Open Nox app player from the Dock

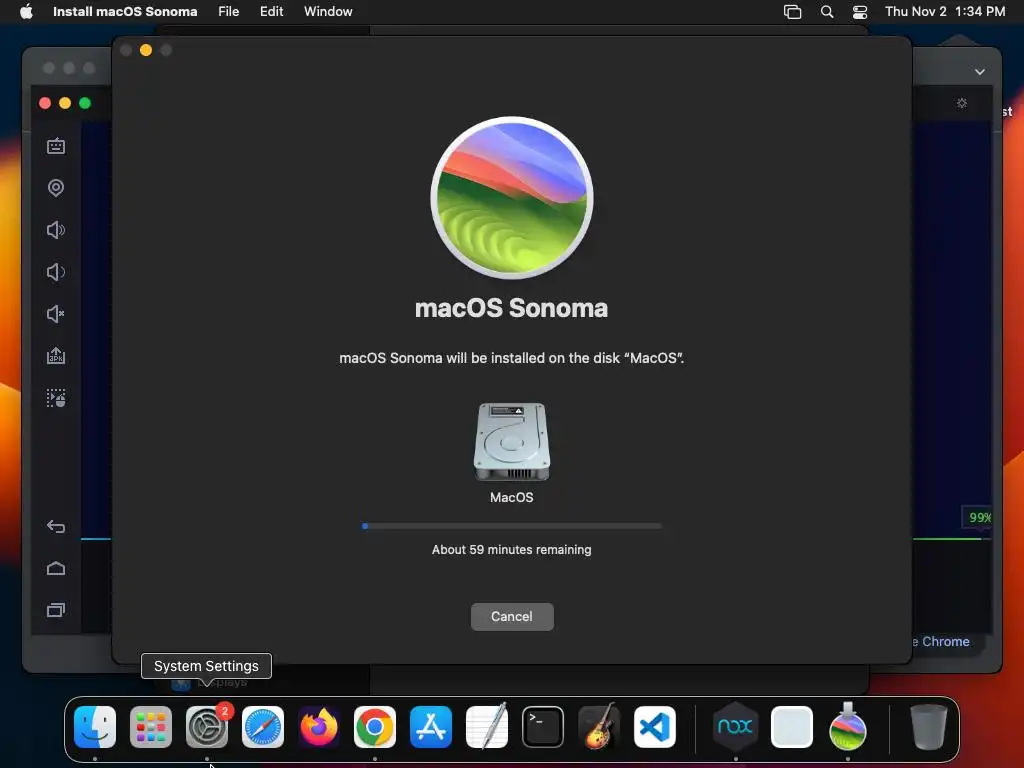735,726
